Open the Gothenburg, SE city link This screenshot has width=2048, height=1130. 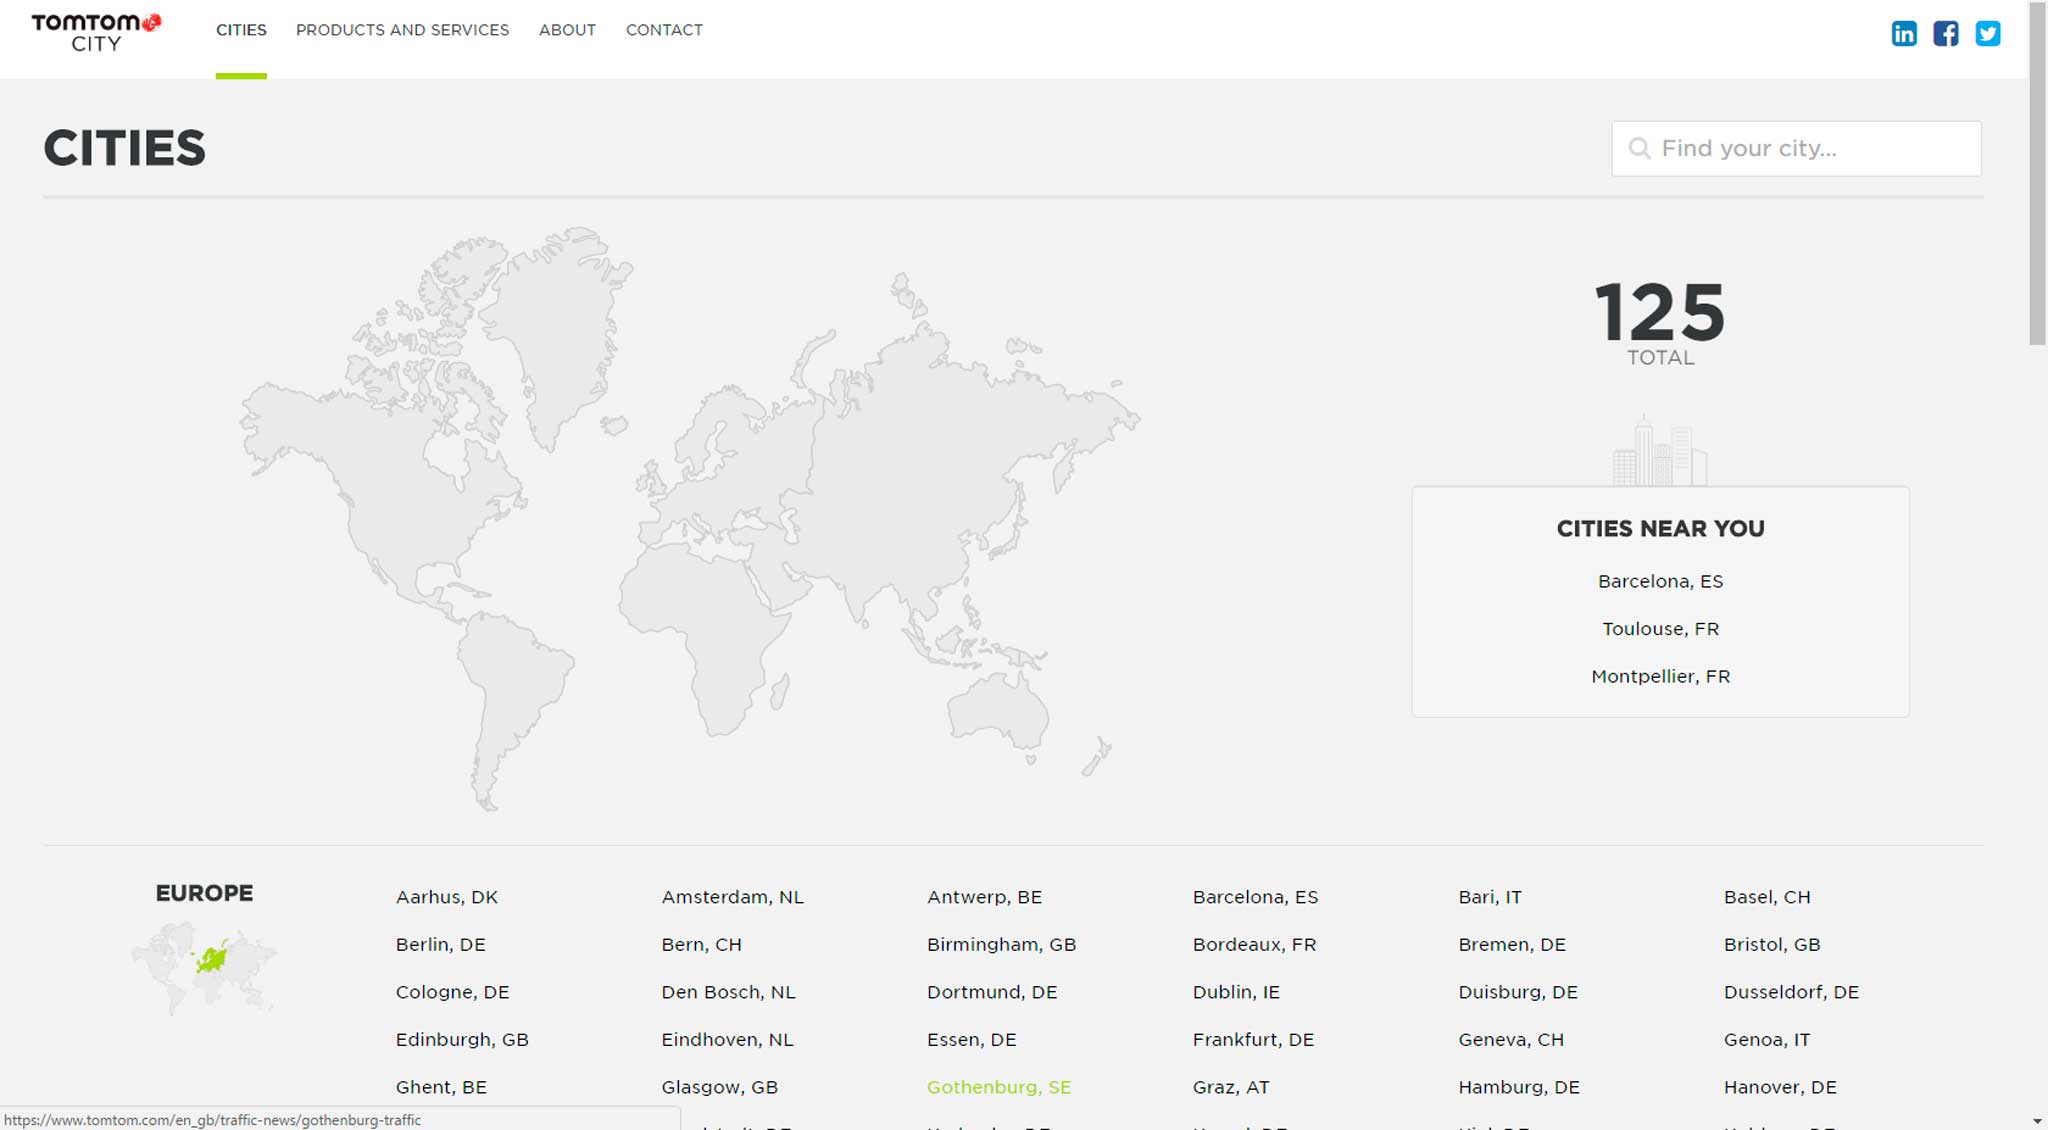click(x=998, y=1087)
